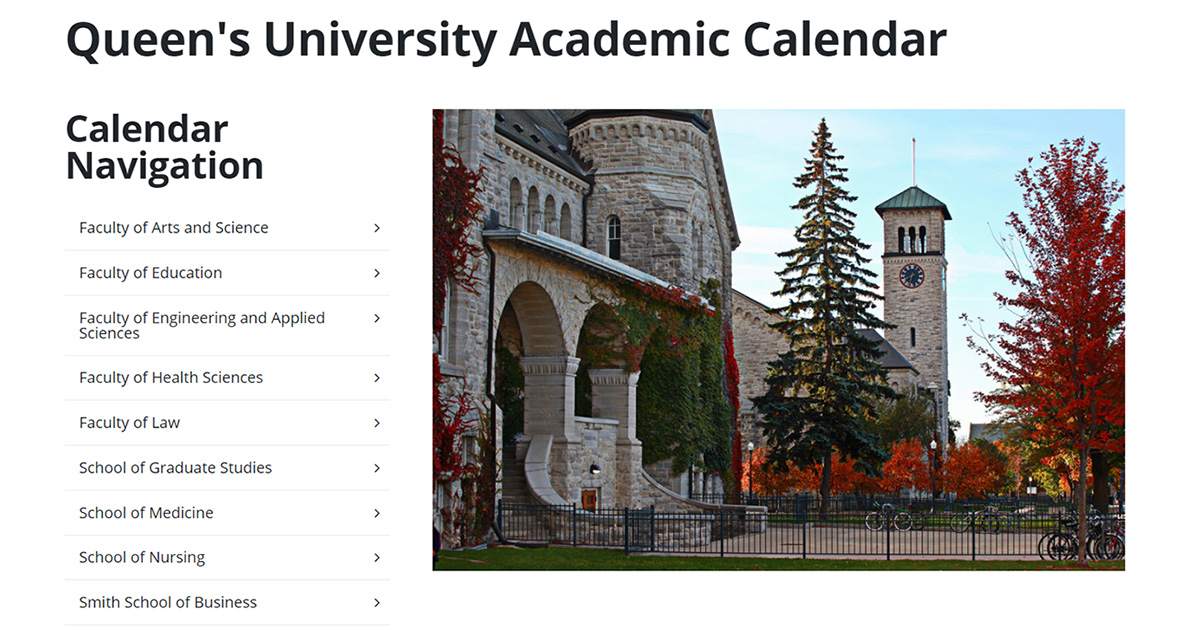Click the Queen's University Academic Calendar heading
This screenshot has width=1200, height=630.
(x=506, y=40)
